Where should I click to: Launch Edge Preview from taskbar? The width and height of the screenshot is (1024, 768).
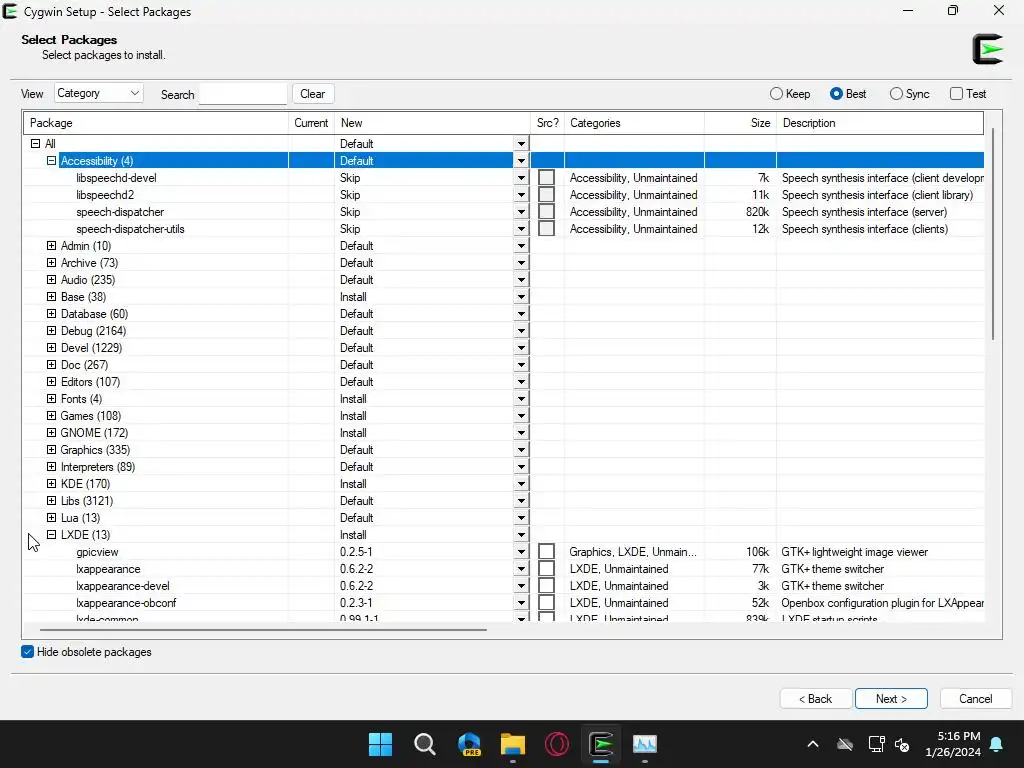pyautogui.click(x=469, y=744)
